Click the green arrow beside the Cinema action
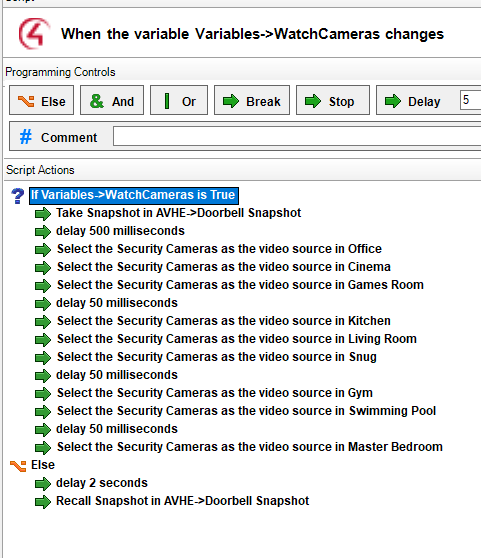Image resolution: width=481 pixels, height=558 pixels. coord(43,268)
